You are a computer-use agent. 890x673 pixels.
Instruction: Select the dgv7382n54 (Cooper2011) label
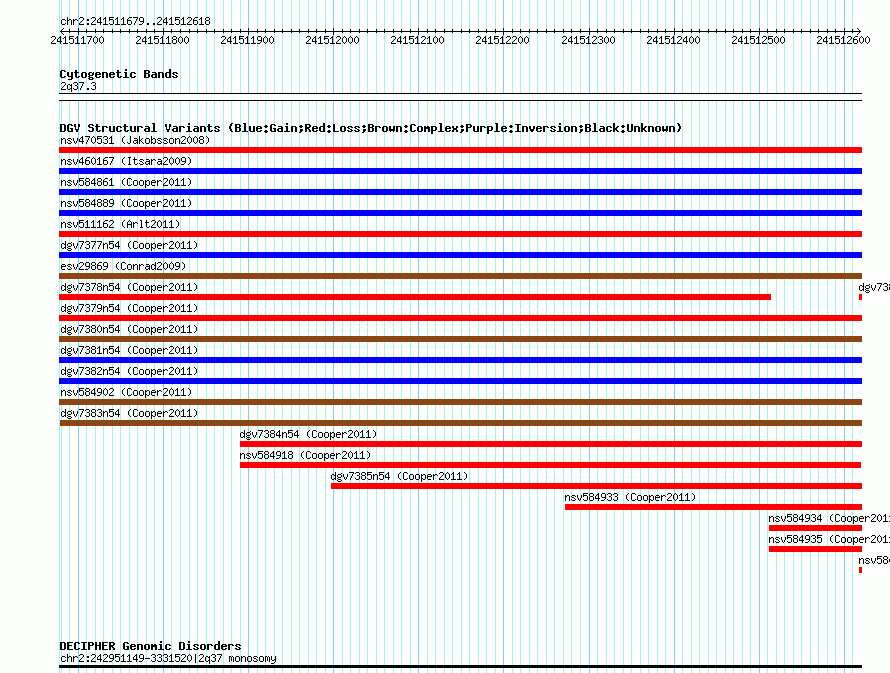pos(129,371)
